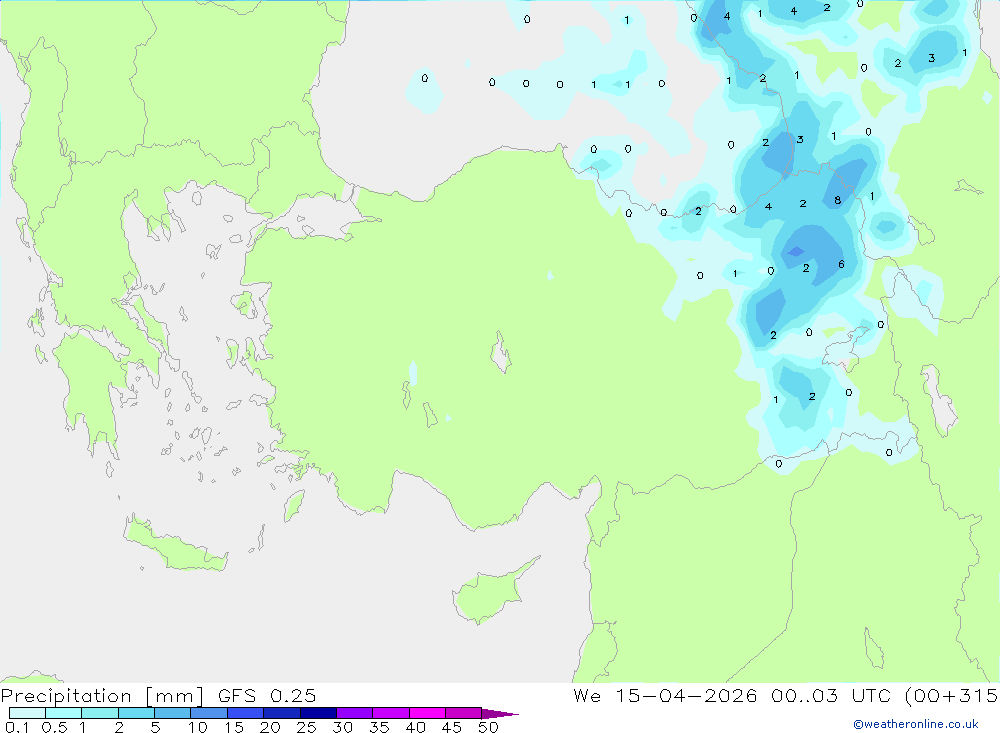Click the "8" precipitation value on map
Viewport: 1000px width, 733px height.
pos(837,200)
